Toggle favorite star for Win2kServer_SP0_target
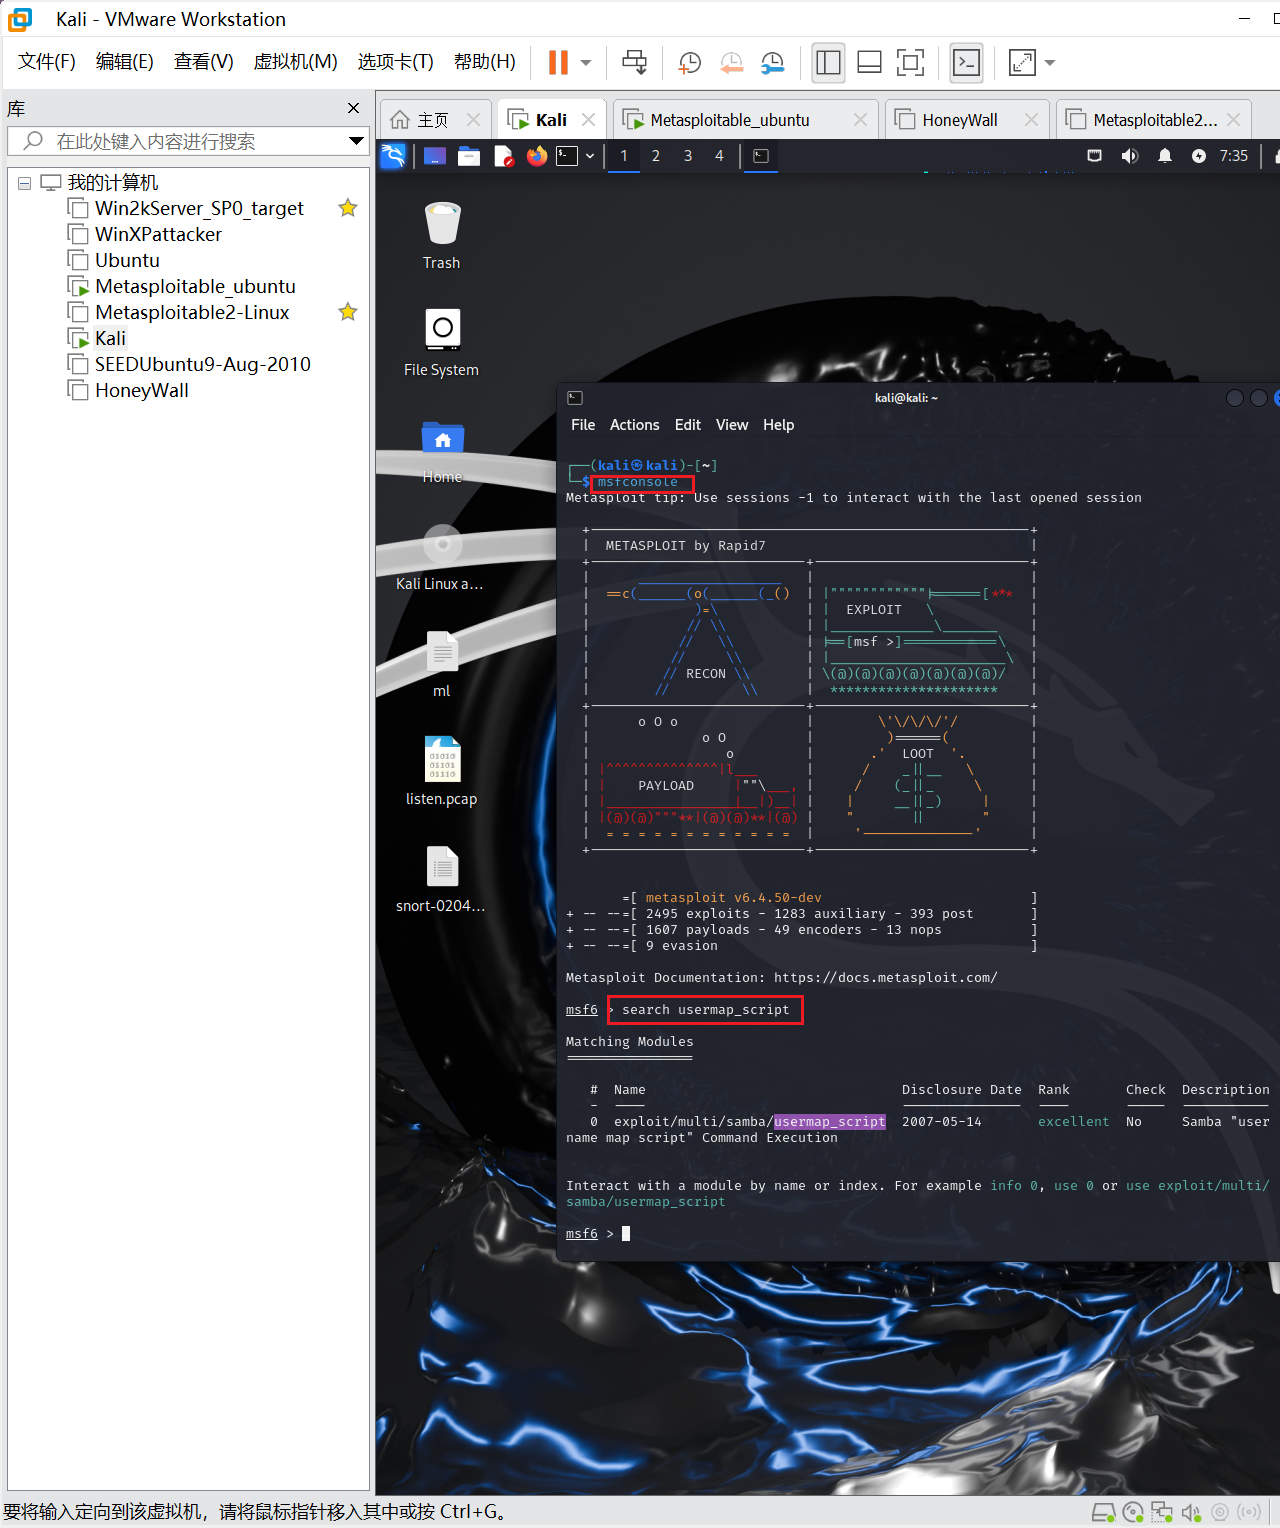The height and width of the screenshot is (1528, 1280). point(348,208)
